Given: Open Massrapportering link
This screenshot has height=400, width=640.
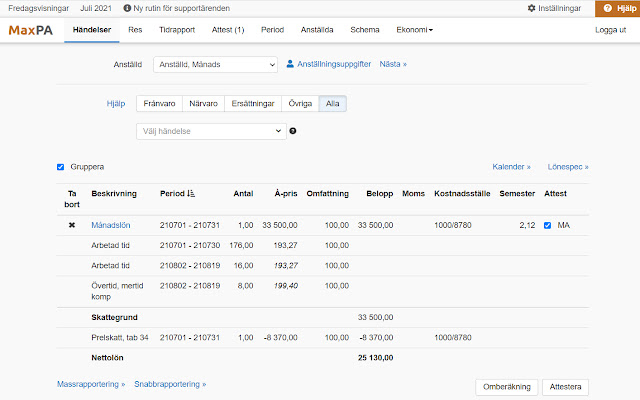Looking at the screenshot, I should click(x=91, y=384).
